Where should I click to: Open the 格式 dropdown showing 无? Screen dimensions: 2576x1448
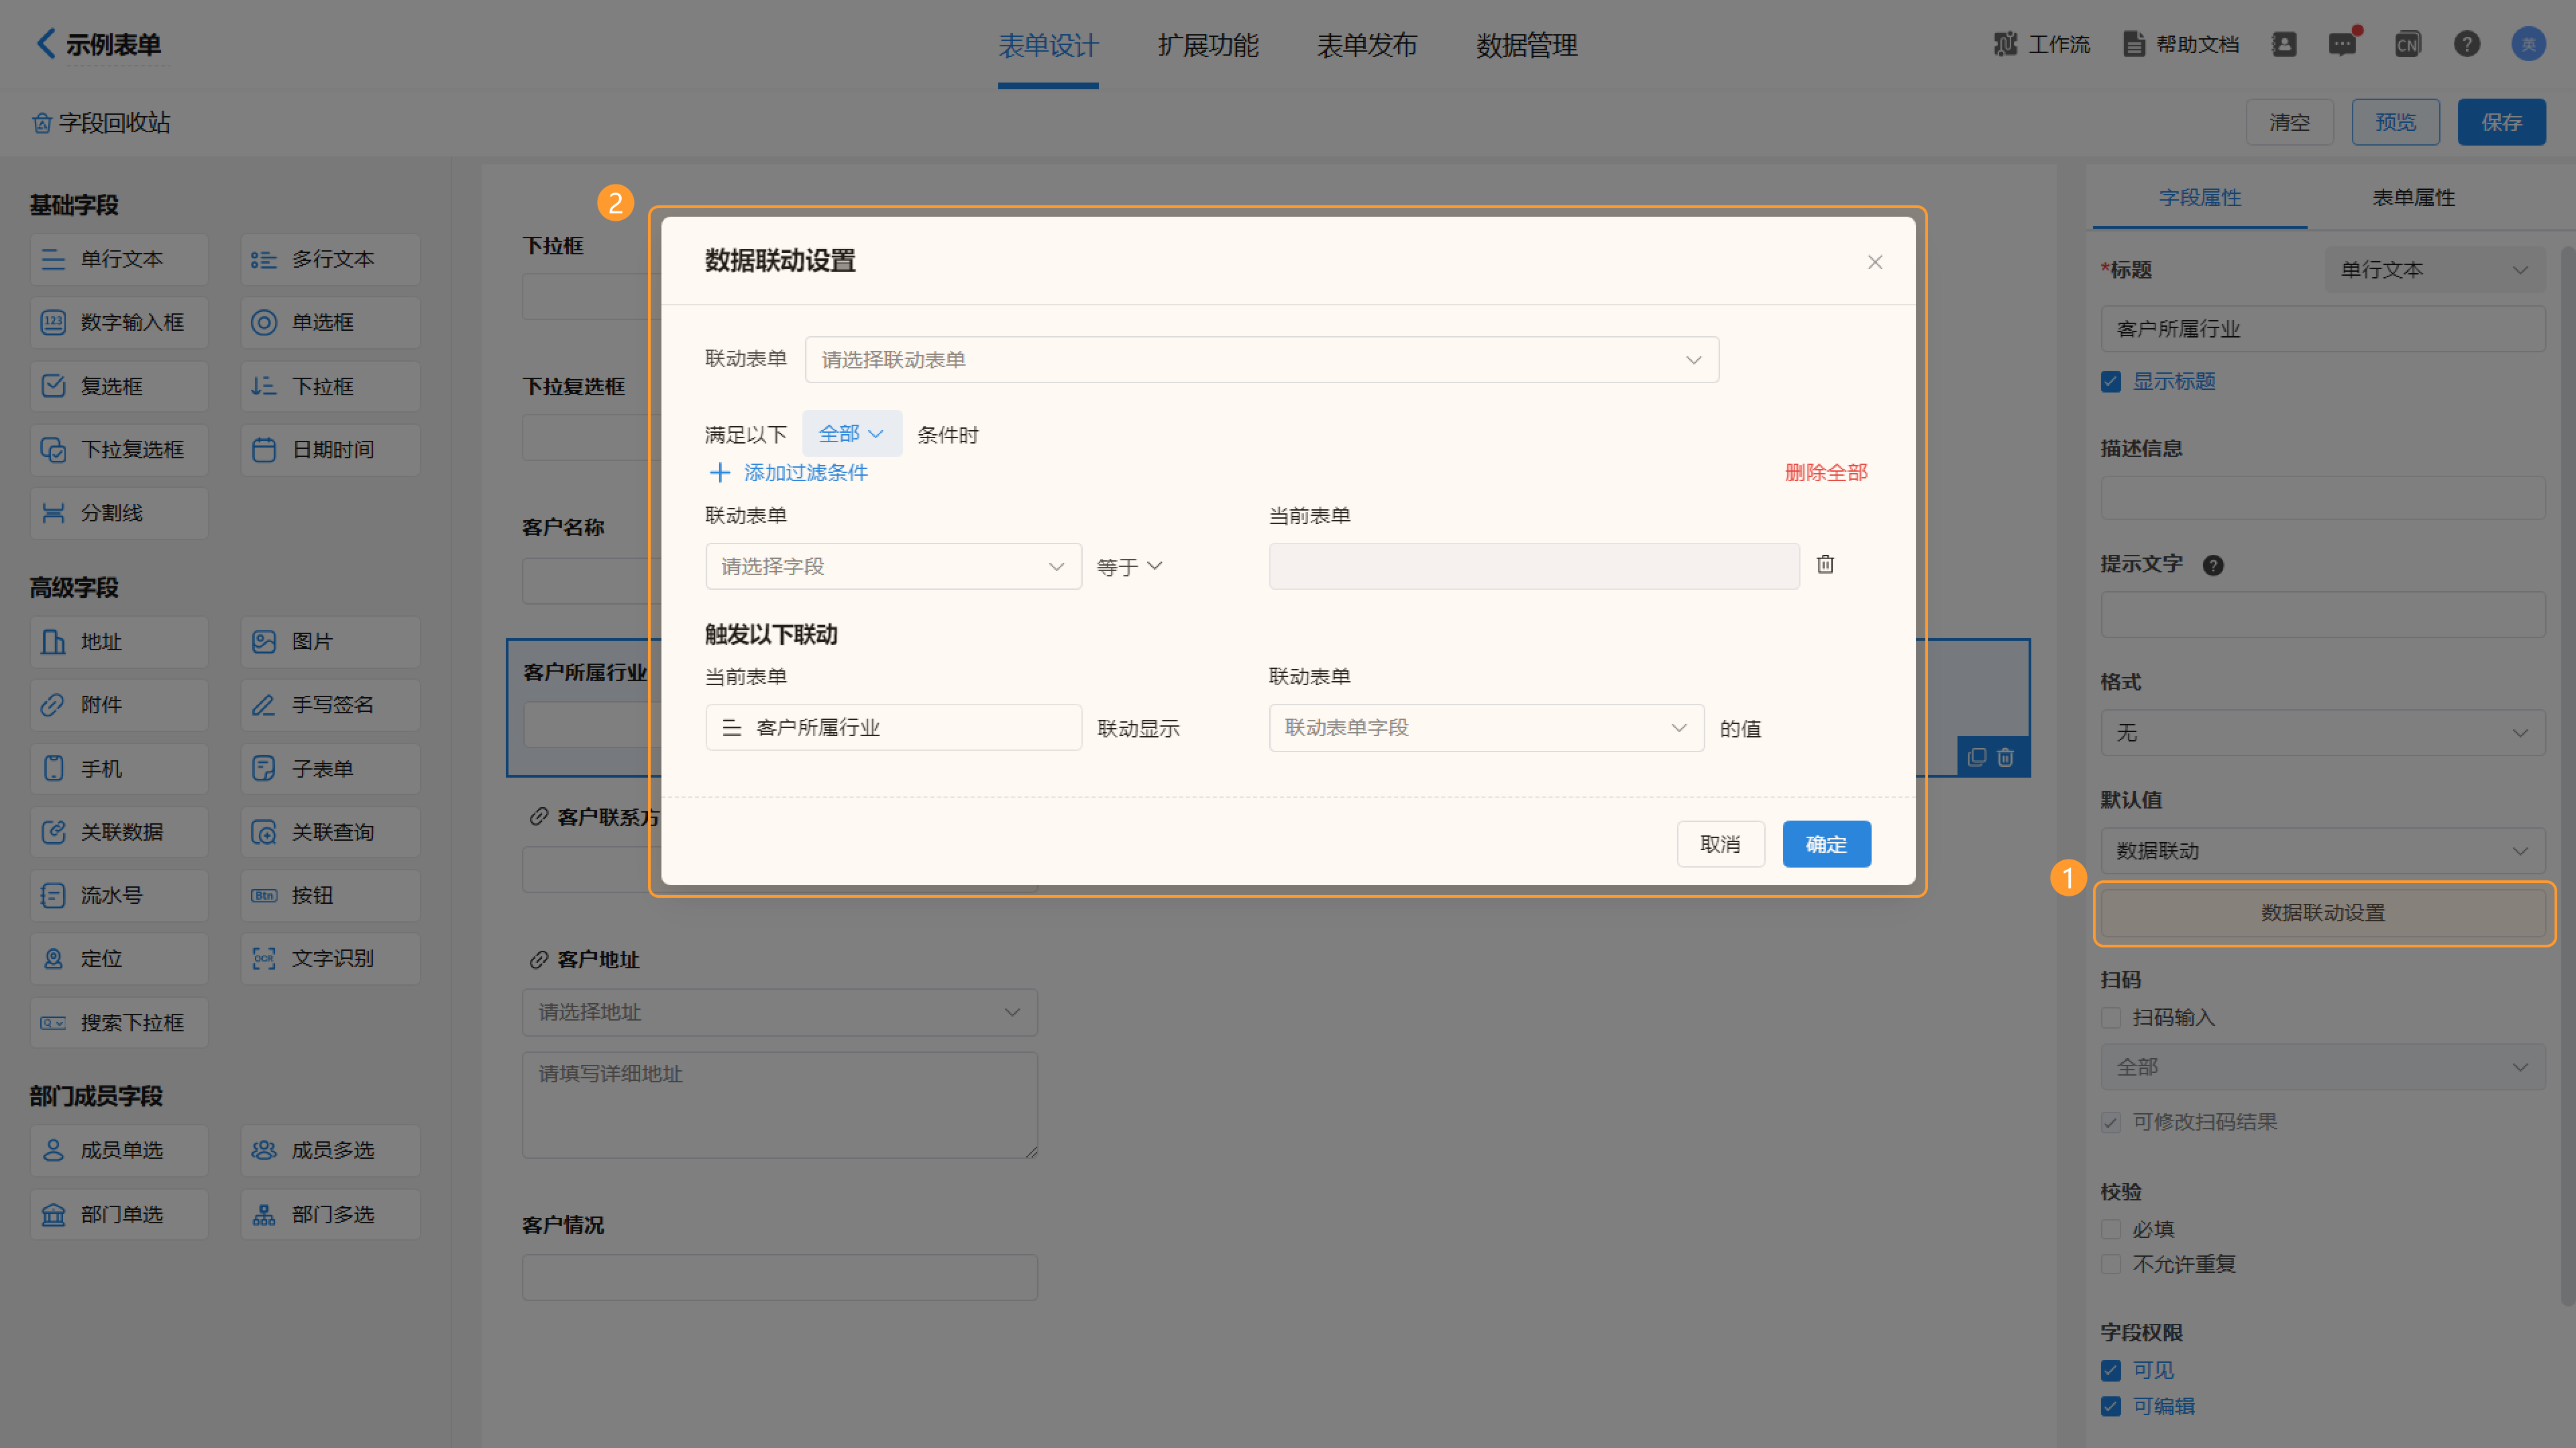coord(2322,733)
